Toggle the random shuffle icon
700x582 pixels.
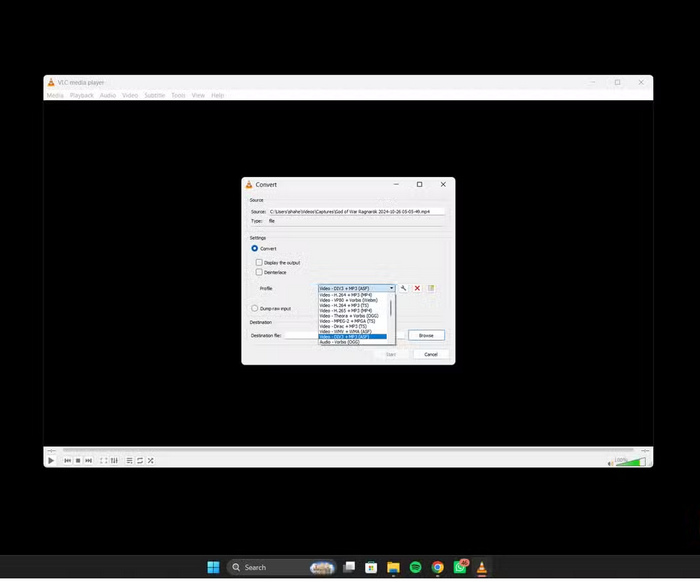[151, 461]
